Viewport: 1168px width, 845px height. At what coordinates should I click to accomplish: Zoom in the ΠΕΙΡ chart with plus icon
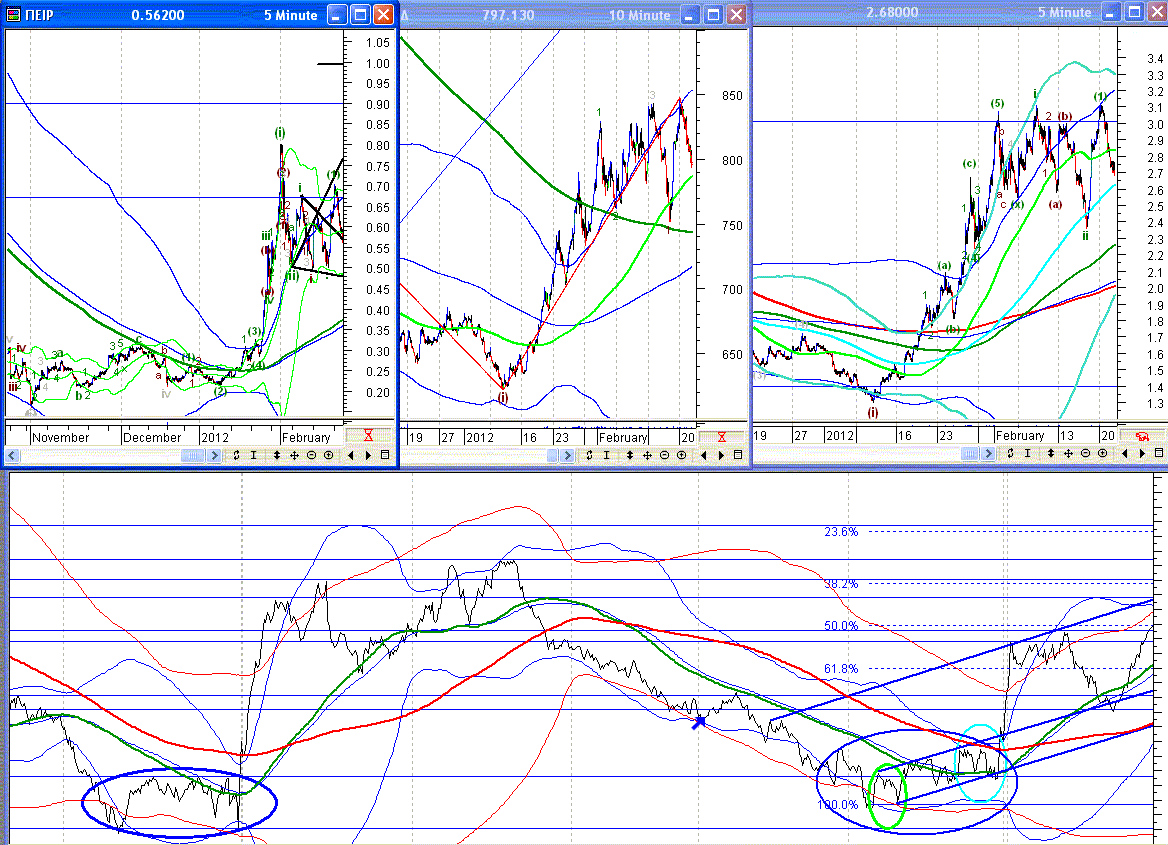328,455
